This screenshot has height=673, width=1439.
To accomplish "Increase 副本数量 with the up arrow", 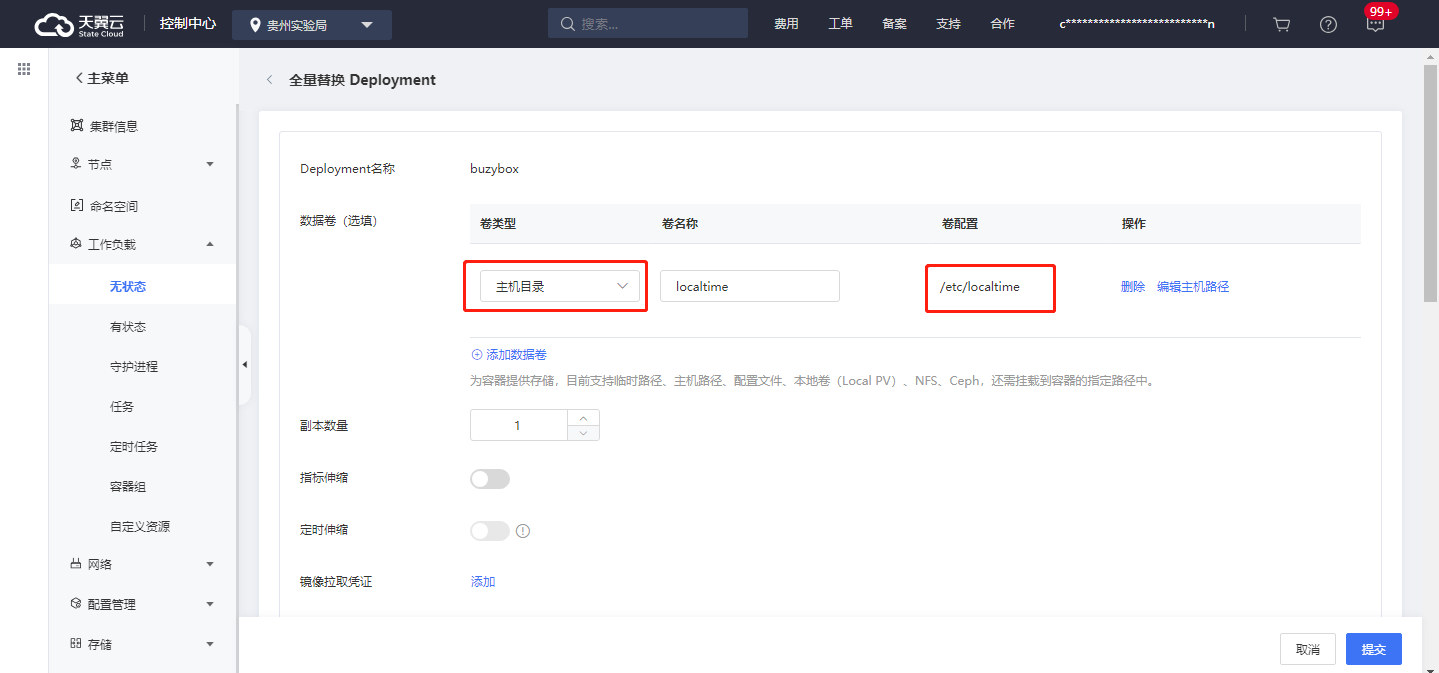I will coord(584,417).
